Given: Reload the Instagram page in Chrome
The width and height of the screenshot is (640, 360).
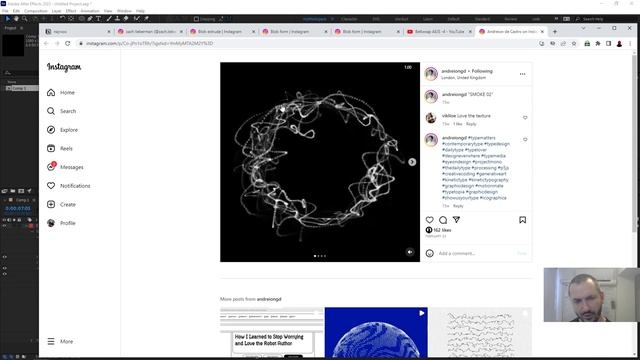Looking at the screenshot, I should click(x=68, y=43).
